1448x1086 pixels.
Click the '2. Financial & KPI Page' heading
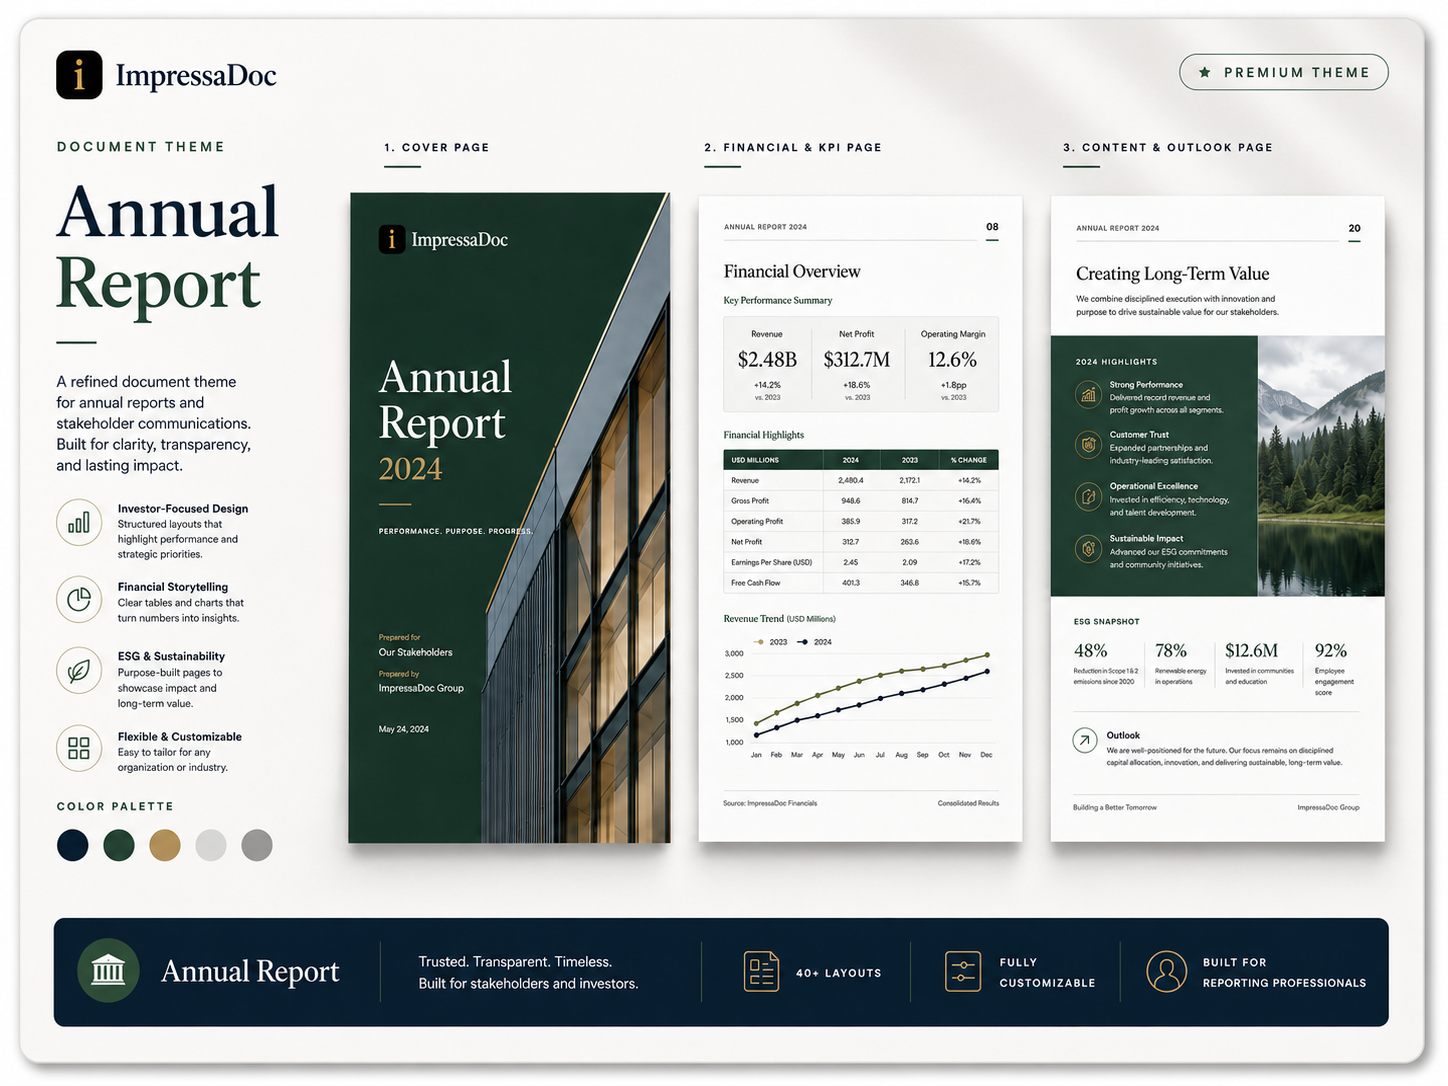click(793, 147)
